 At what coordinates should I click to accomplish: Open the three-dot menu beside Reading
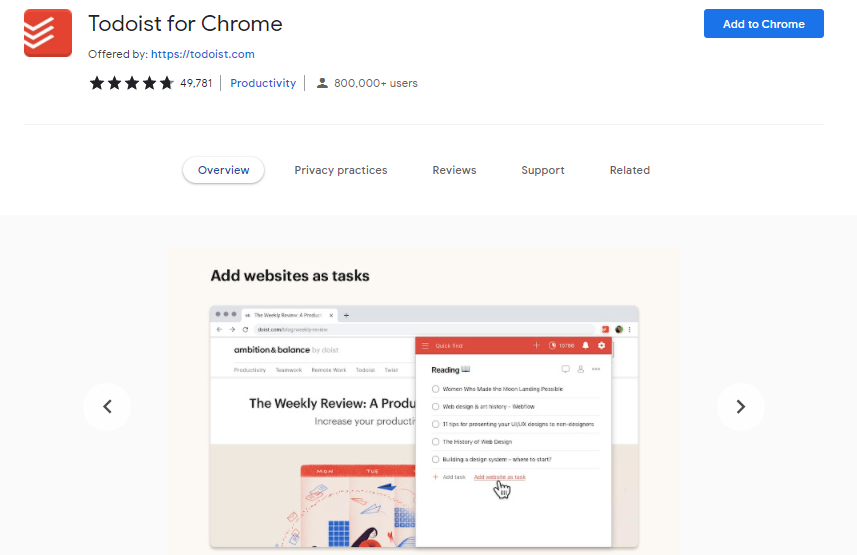(x=596, y=370)
